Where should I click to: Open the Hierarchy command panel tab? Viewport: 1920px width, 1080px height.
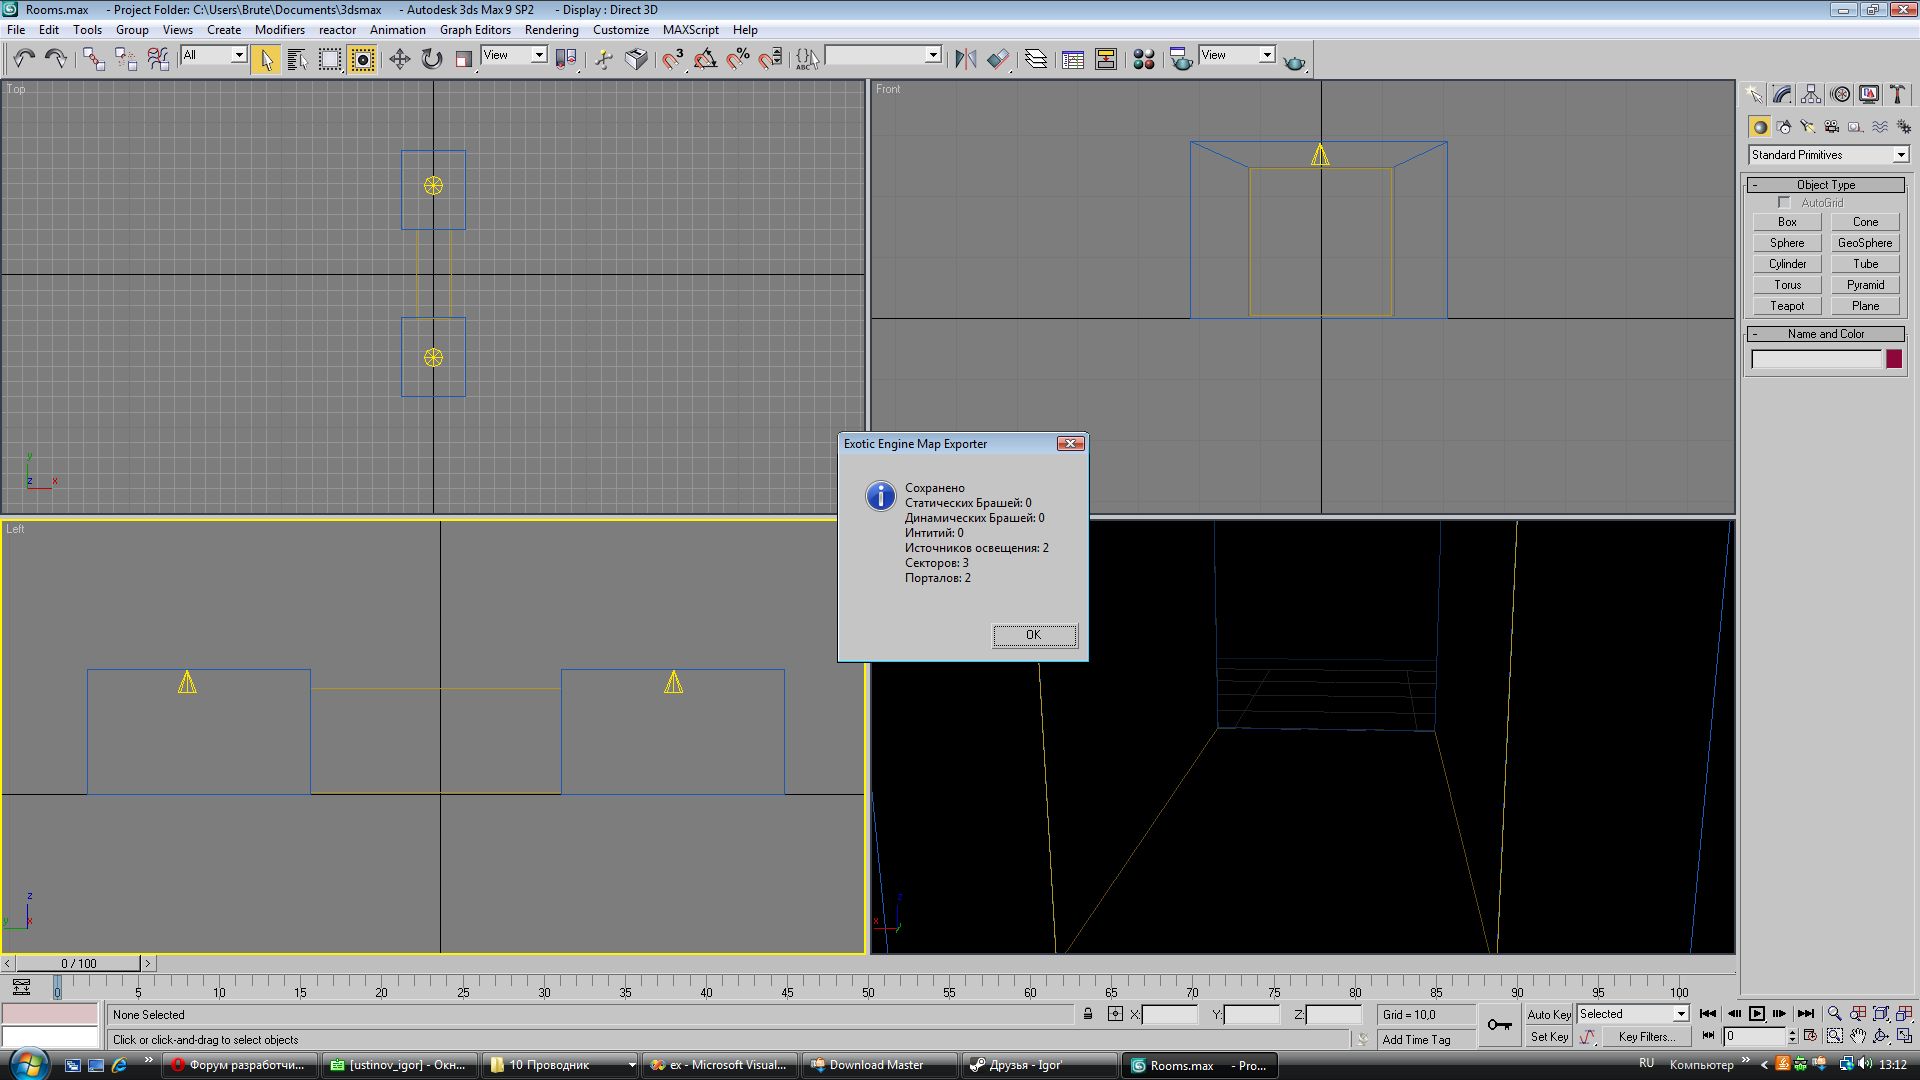[x=1811, y=94]
